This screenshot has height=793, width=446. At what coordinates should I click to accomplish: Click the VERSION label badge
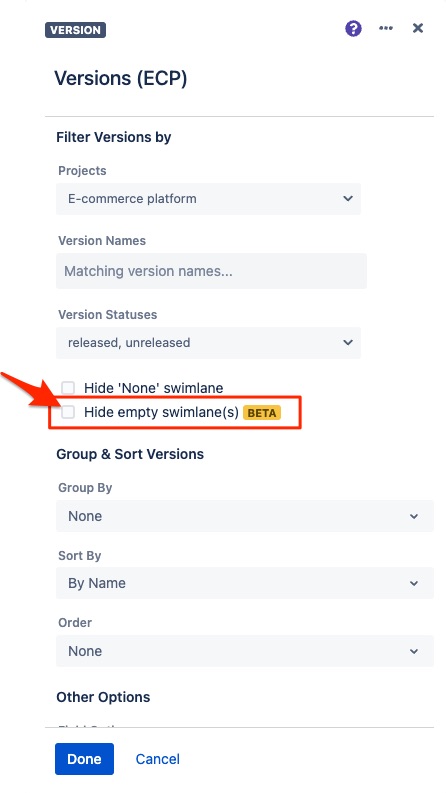pos(75,30)
